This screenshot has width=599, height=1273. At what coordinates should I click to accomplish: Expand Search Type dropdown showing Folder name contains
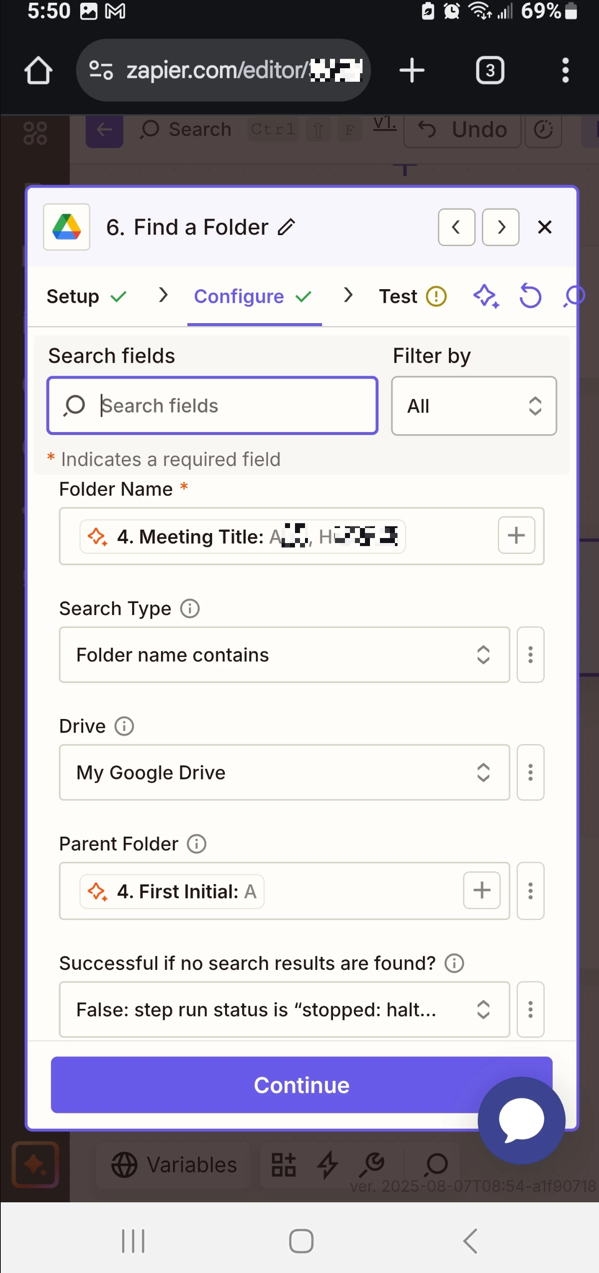point(284,655)
